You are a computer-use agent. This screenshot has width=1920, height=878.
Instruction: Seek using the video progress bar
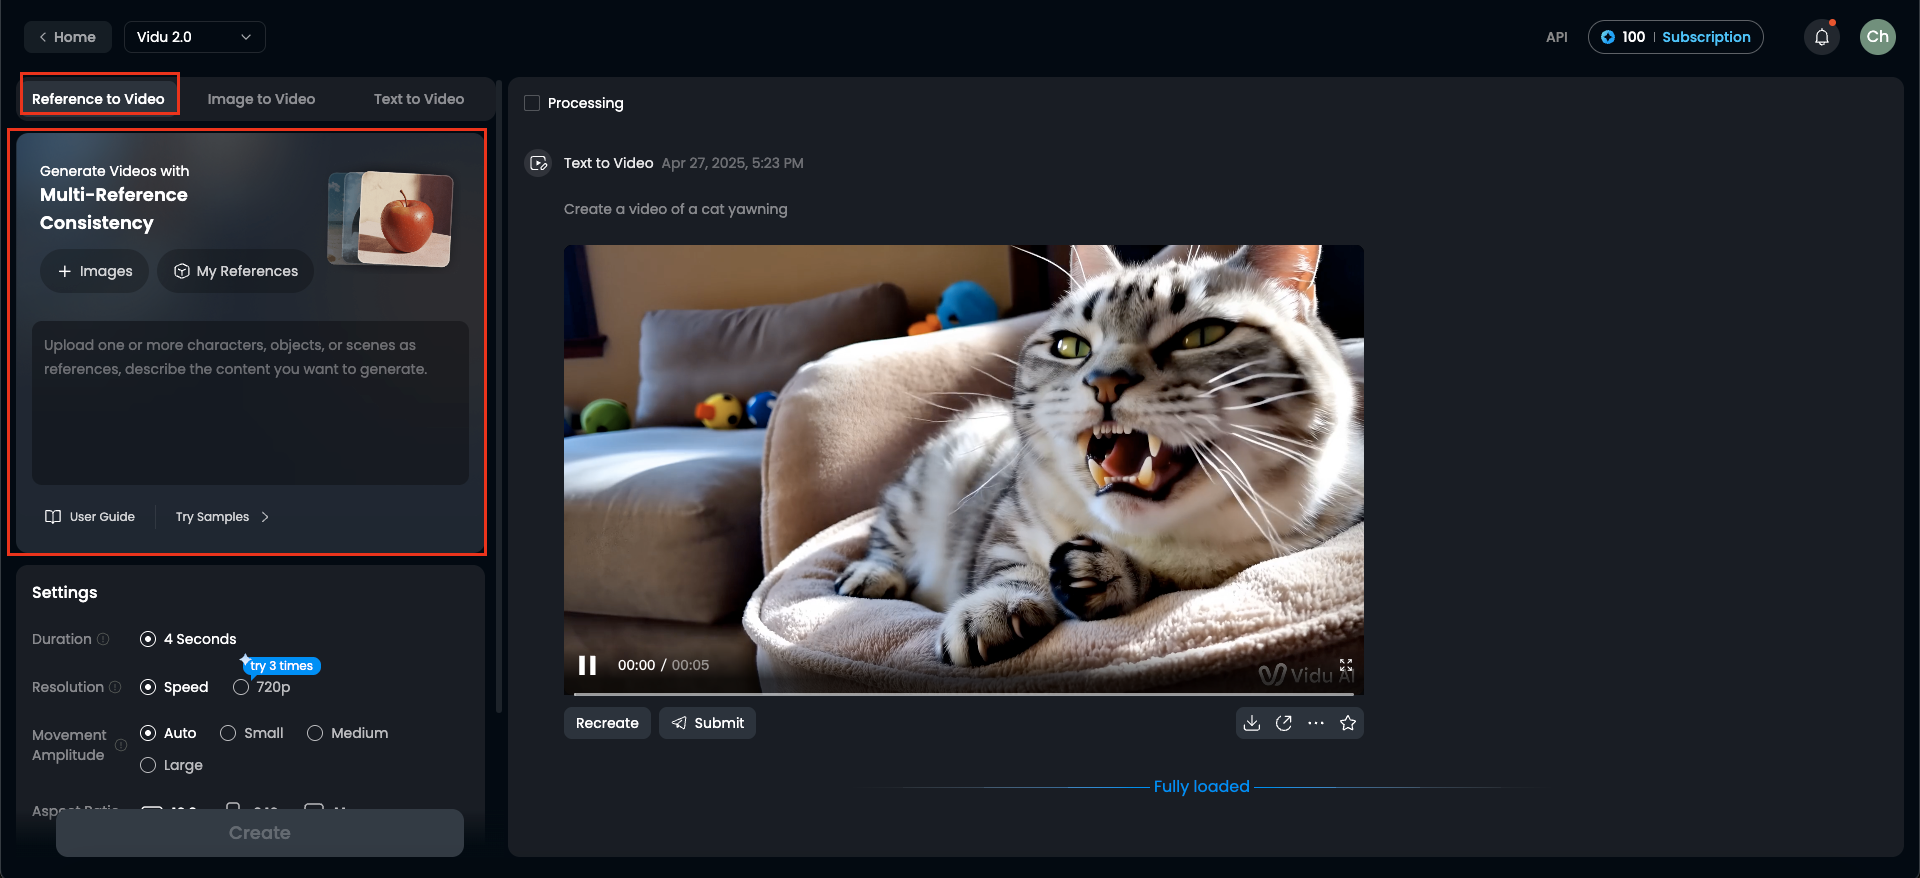click(x=964, y=693)
